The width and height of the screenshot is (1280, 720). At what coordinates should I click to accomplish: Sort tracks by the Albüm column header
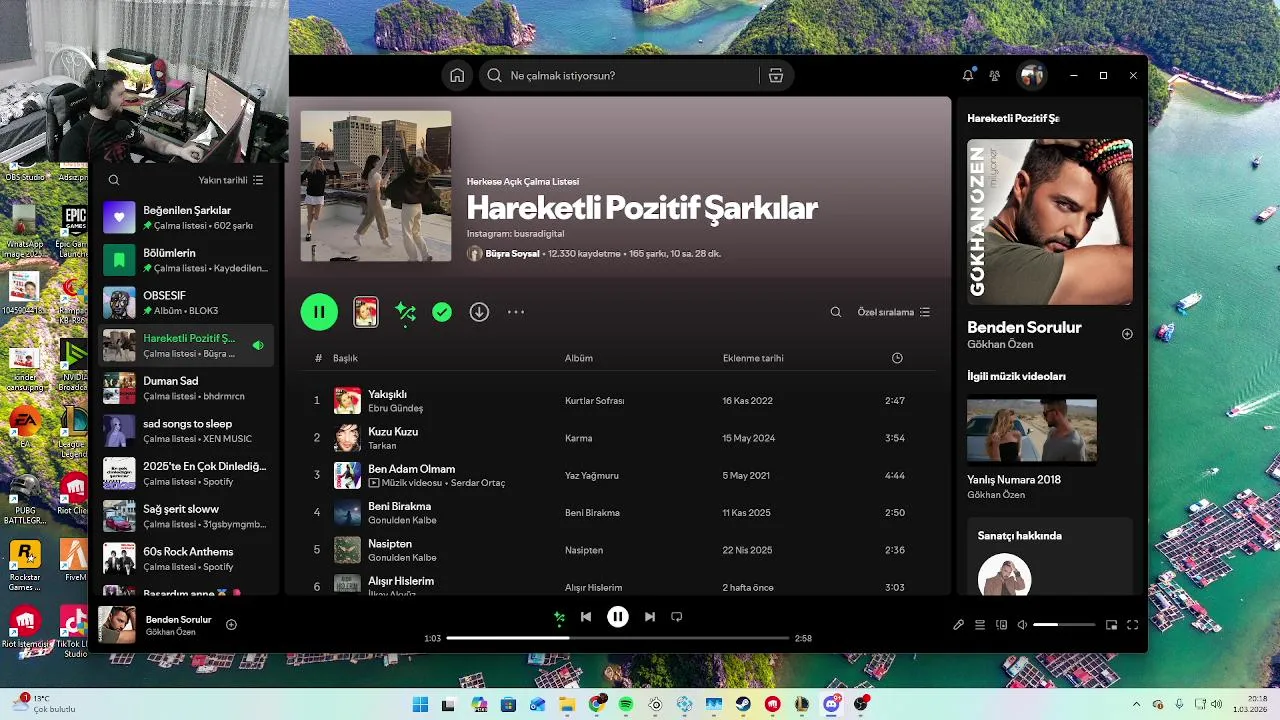pyautogui.click(x=579, y=358)
